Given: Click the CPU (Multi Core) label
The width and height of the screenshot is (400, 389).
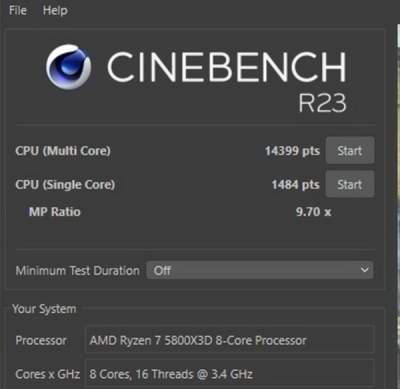Looking at the screenshot, I should [63, 151].
